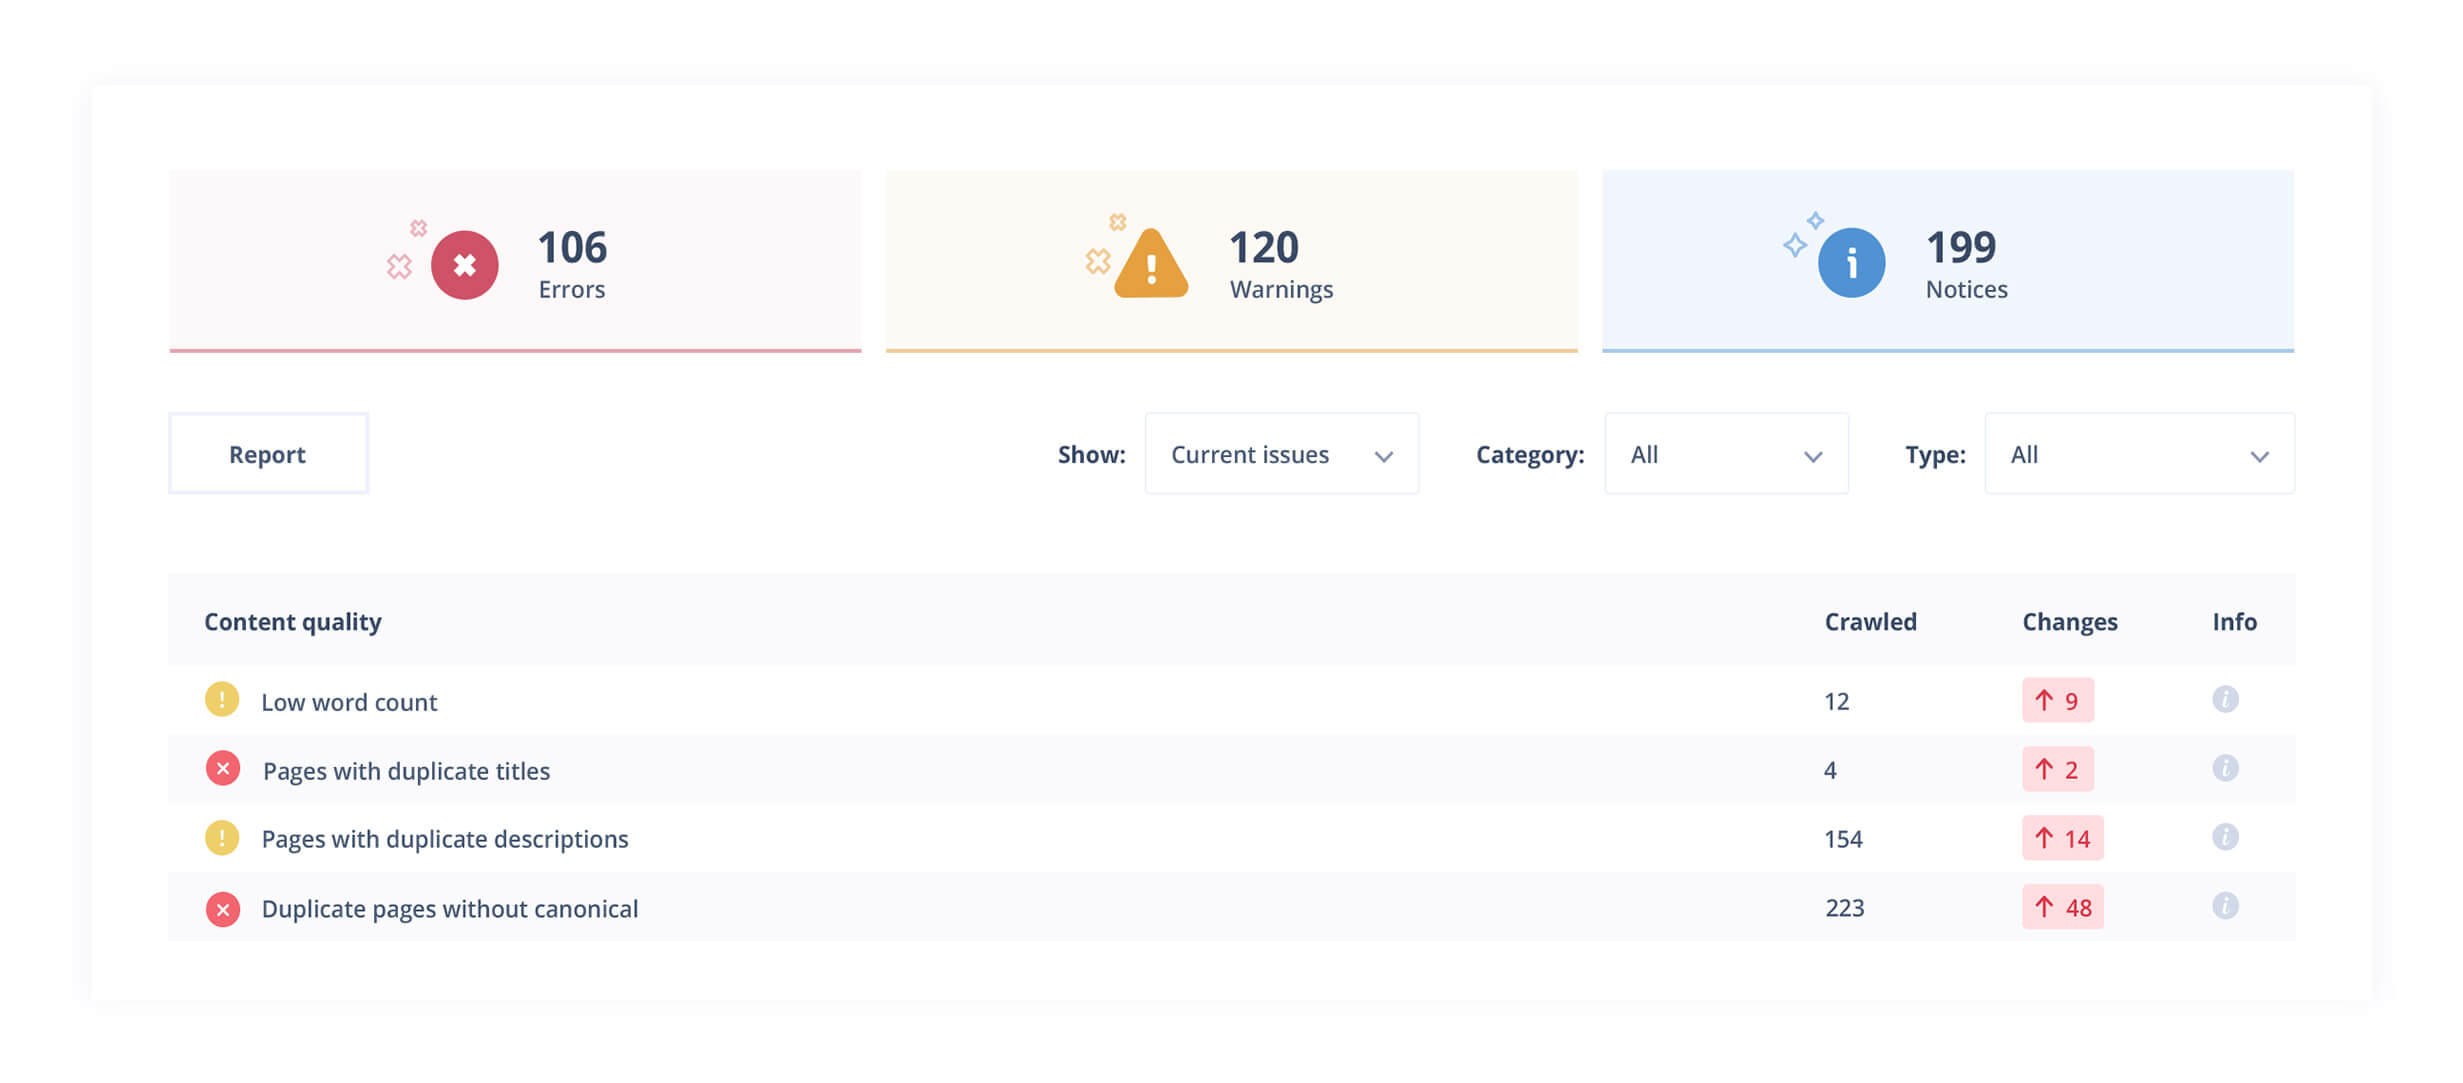Click the warning icon beside Low word count
Viewport: 2463px width, 1083px height.
tap(222, 701)
